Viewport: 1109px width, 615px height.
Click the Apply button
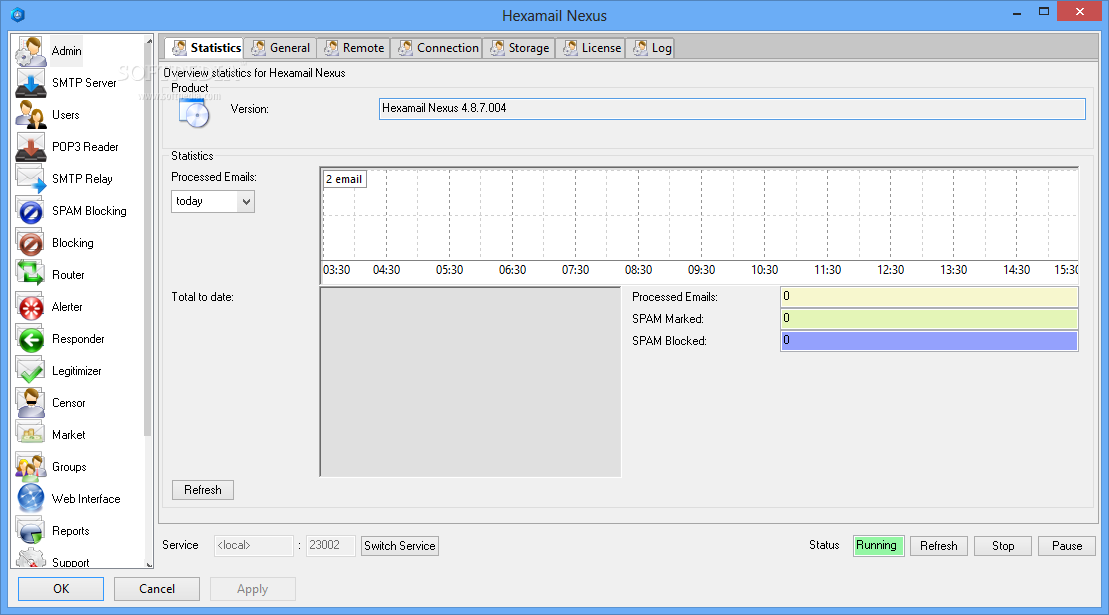(x=252, y=589)
